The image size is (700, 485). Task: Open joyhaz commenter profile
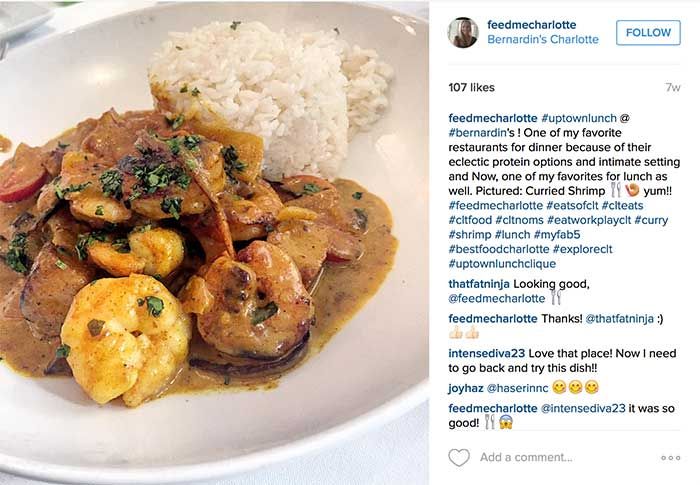(x=466, y=389)
